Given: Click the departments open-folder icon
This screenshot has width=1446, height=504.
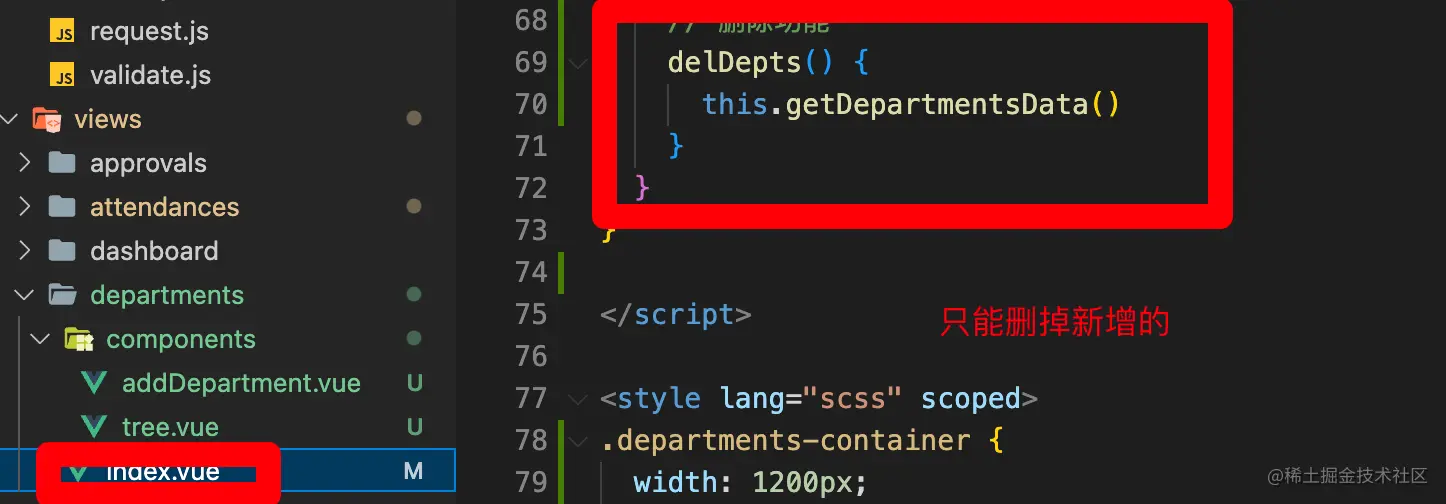Looking at the screenshot, I should 62,295.
